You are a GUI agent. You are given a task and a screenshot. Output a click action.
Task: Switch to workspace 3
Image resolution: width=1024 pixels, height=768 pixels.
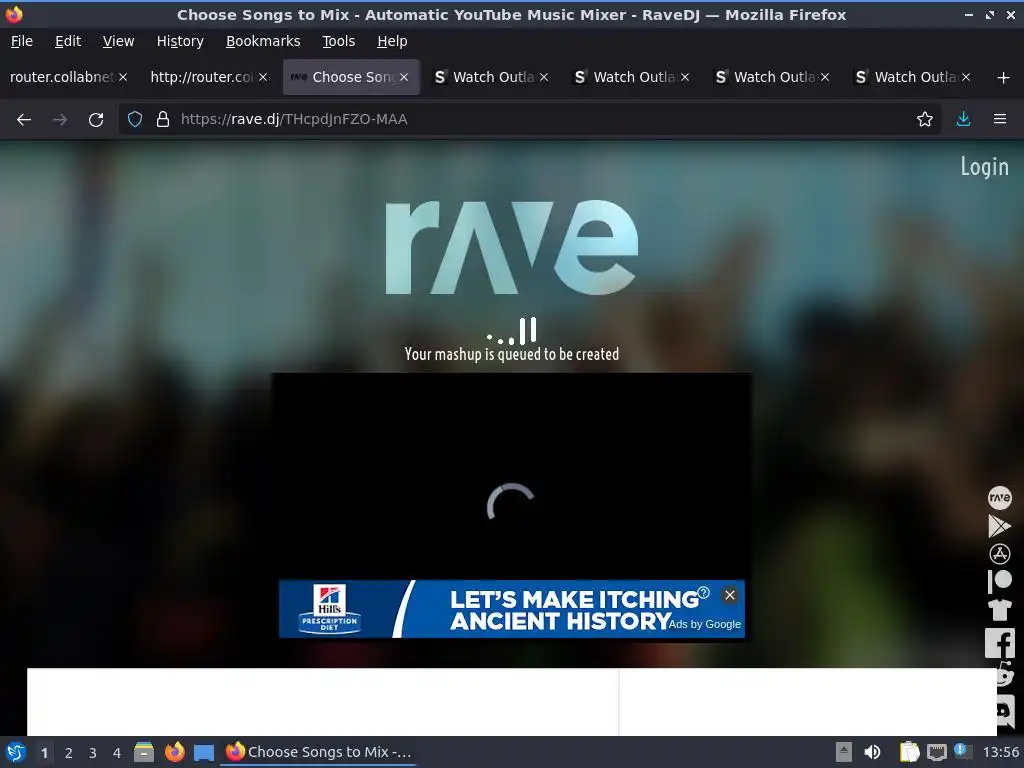click(93, 753)
